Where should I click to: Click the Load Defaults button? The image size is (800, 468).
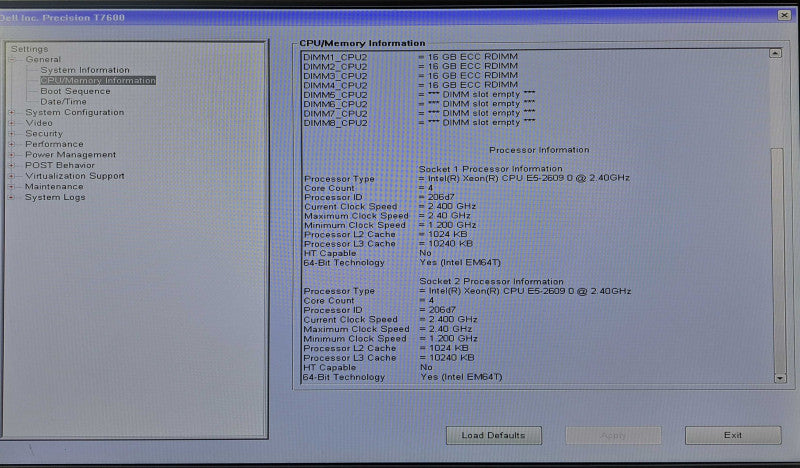click(x=493, y=435)
